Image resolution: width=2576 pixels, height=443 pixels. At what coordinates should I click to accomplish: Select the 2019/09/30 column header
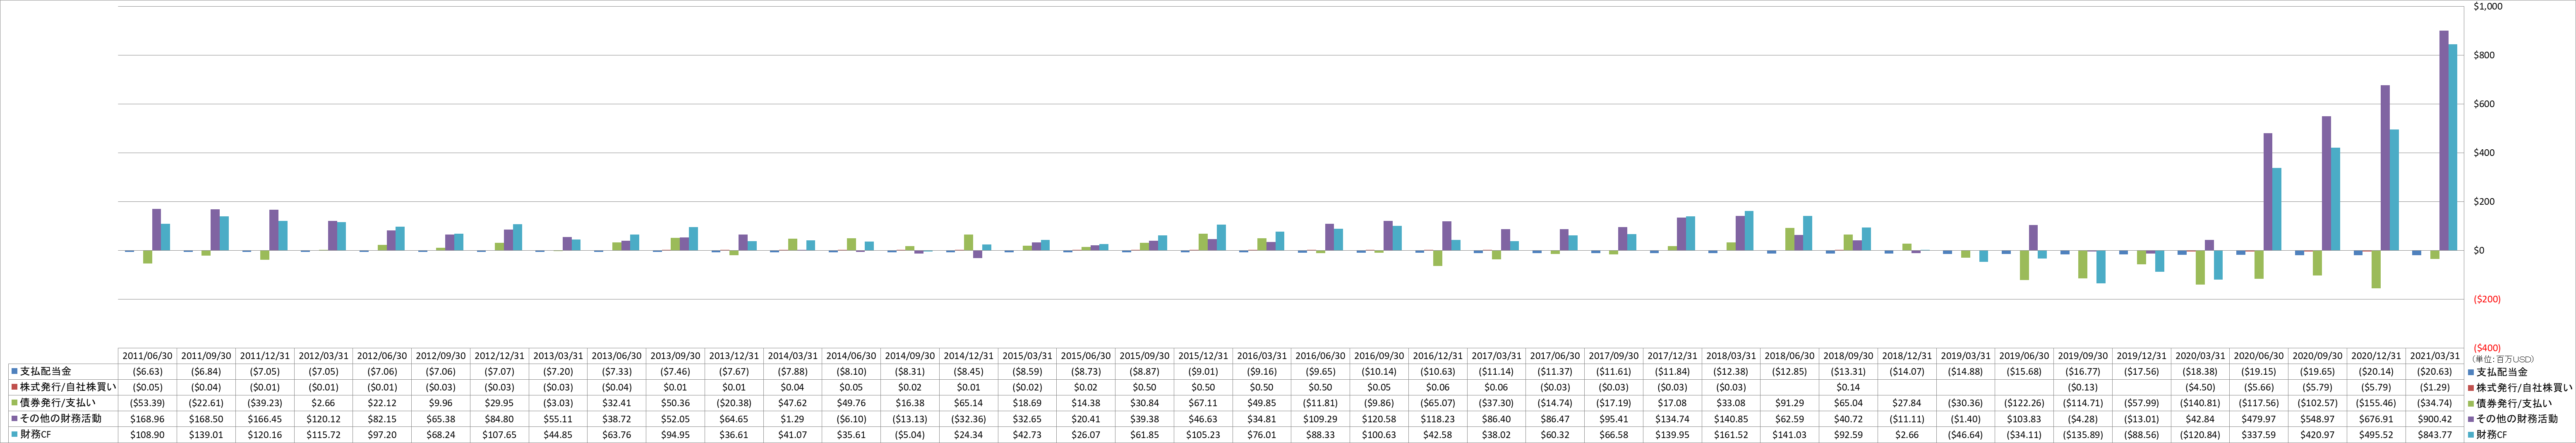[2082, 356]
